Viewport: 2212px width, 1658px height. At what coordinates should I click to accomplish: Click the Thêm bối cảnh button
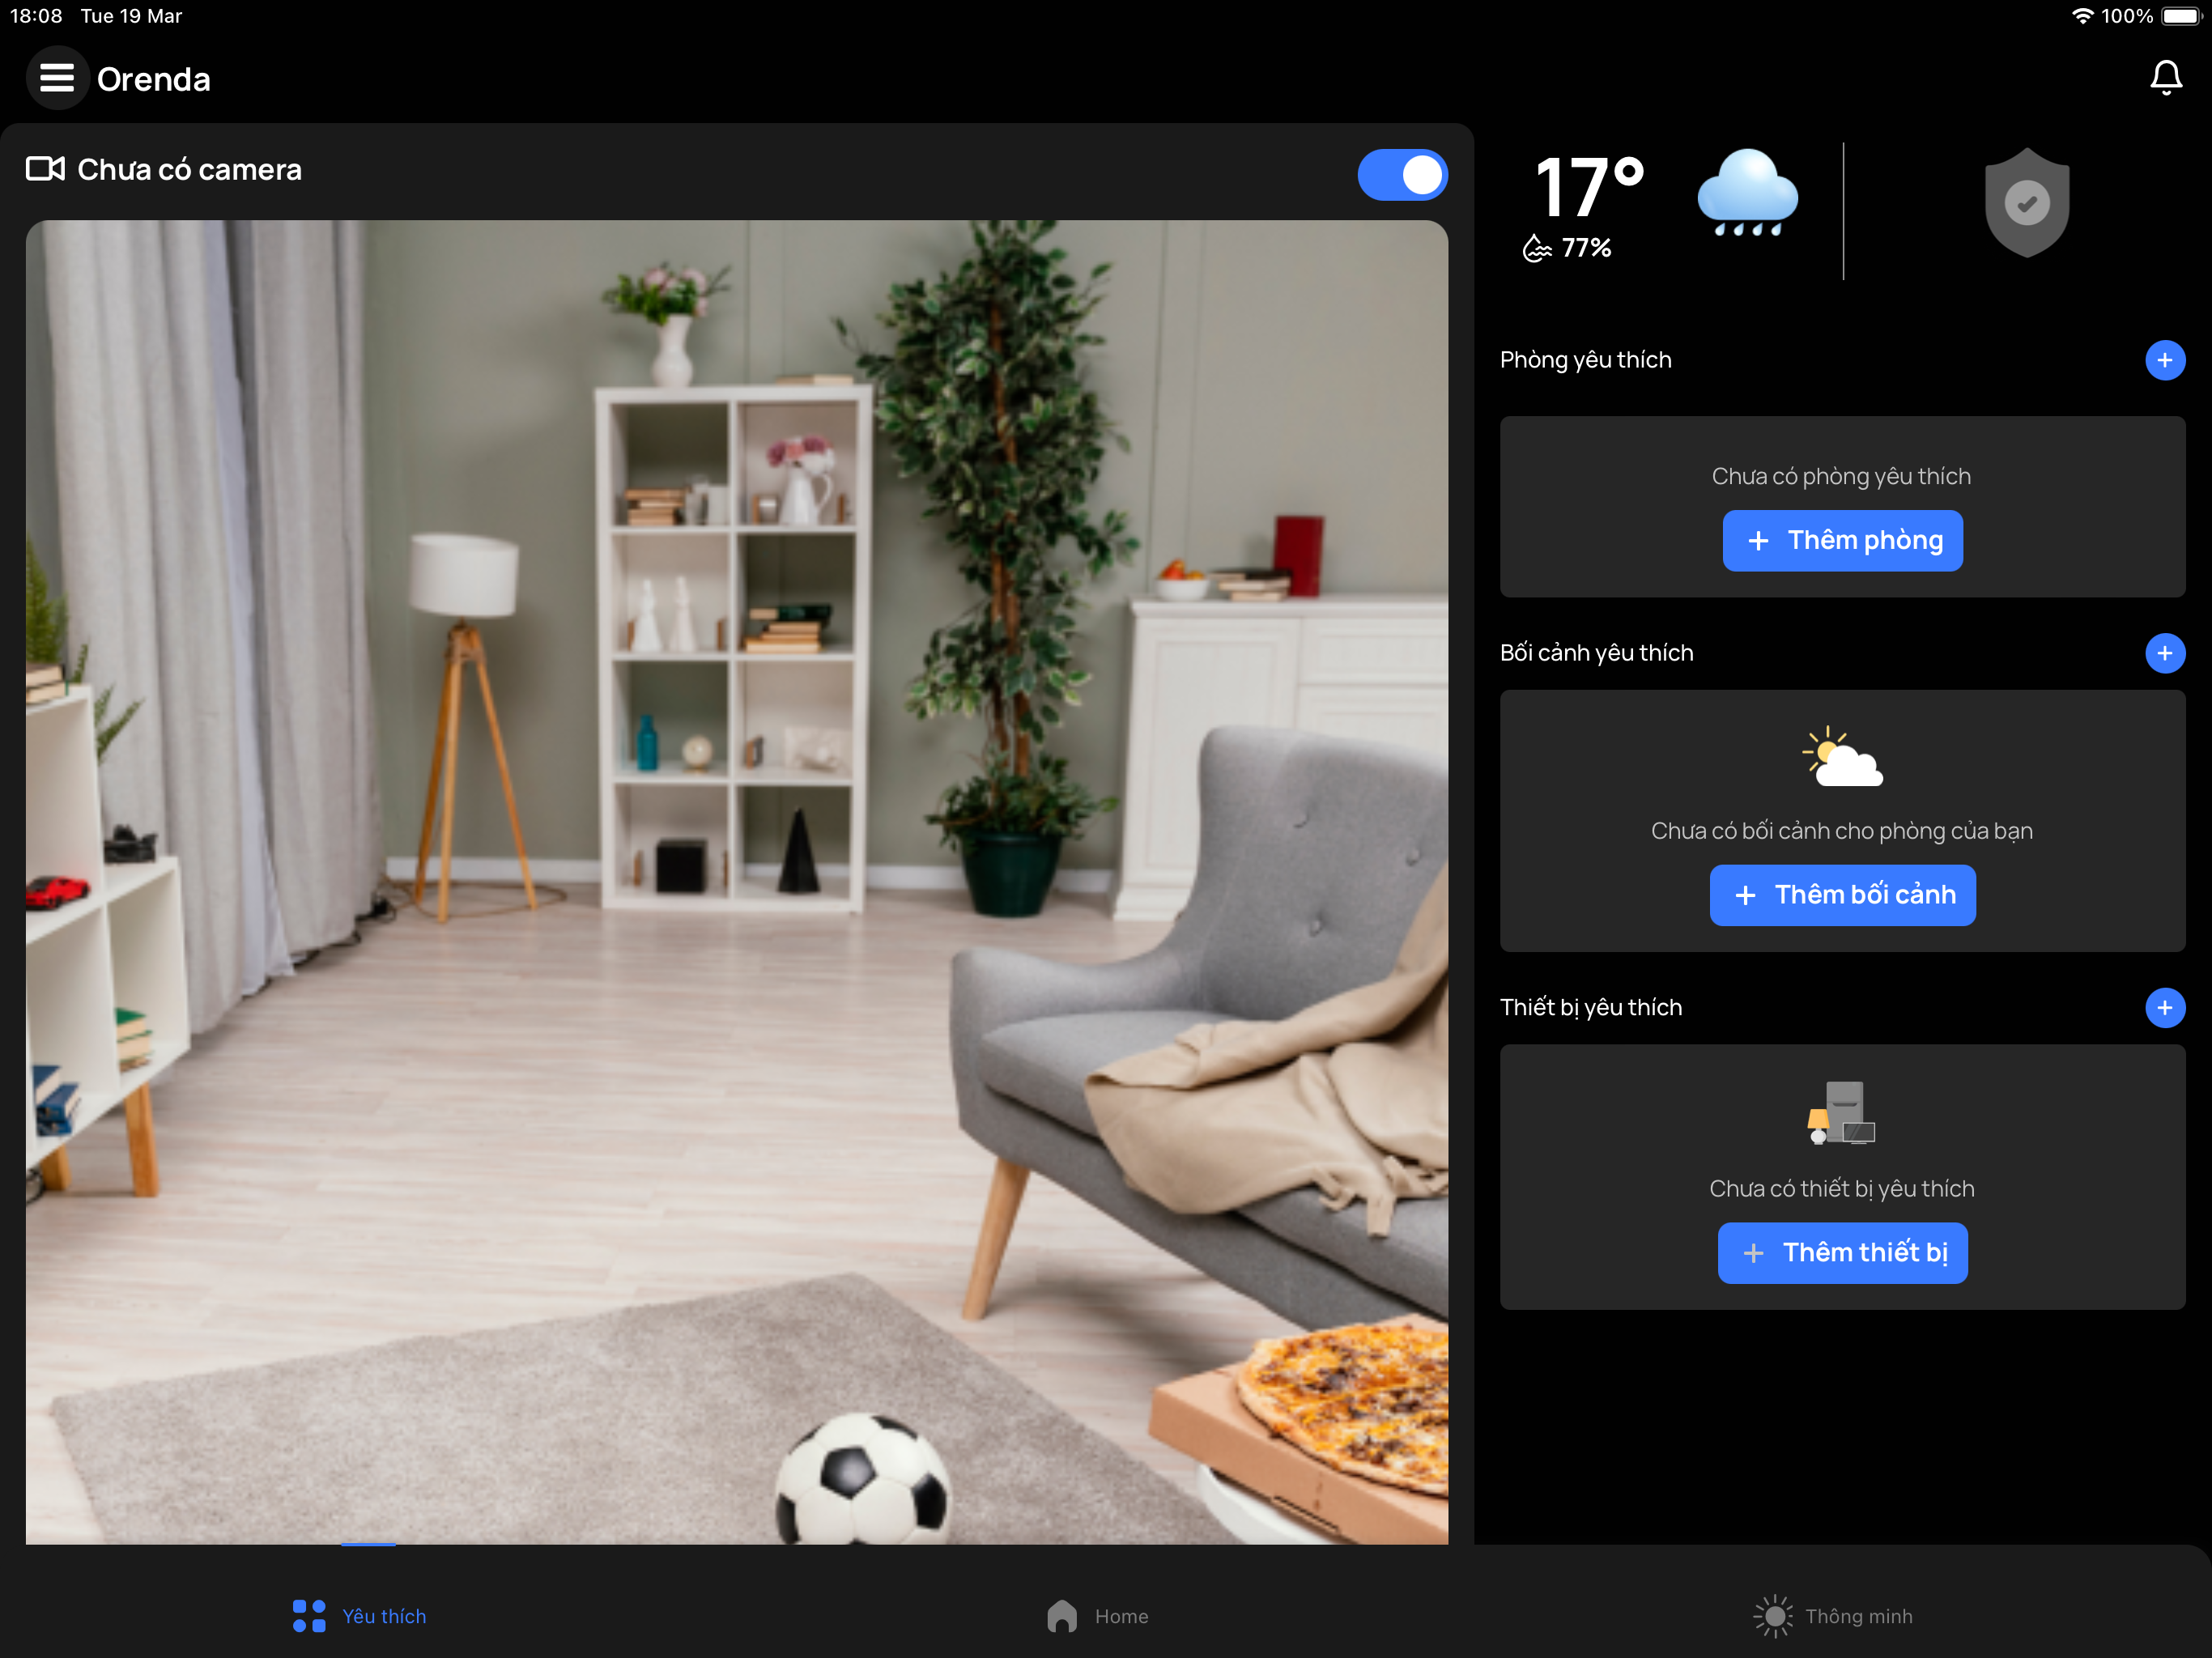1842,895
